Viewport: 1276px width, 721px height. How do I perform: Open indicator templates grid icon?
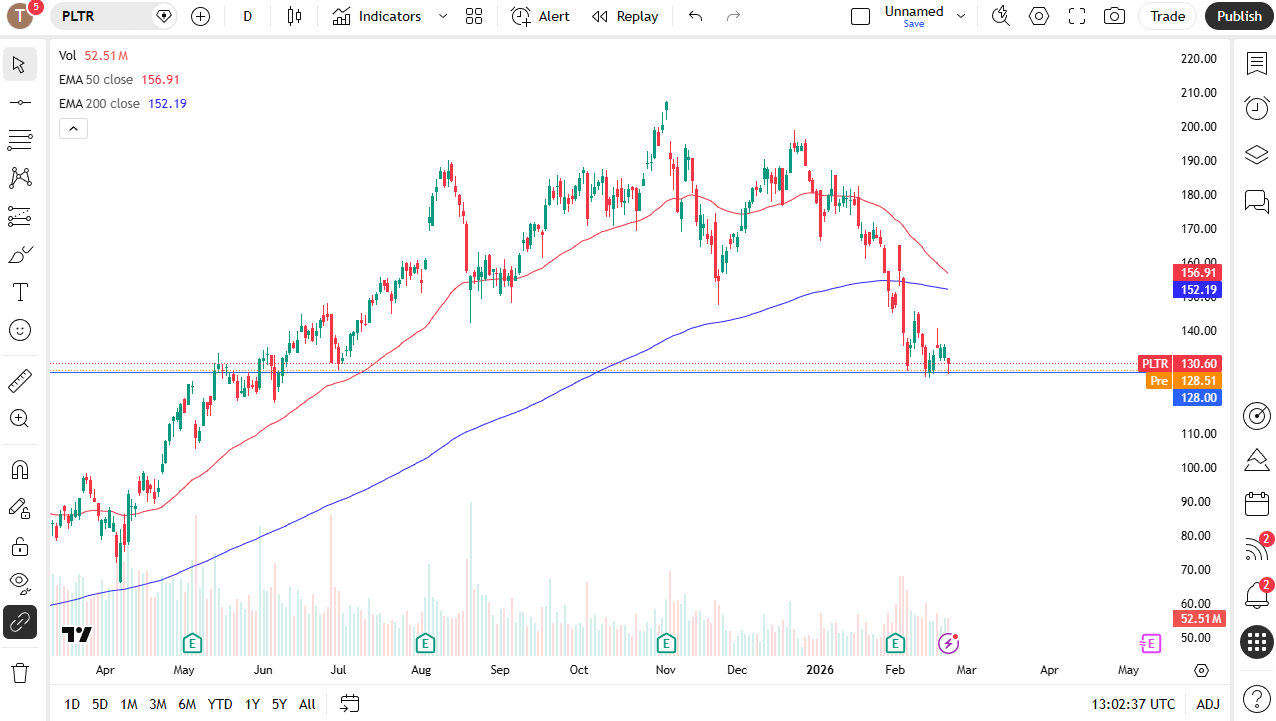coord(474,16)
